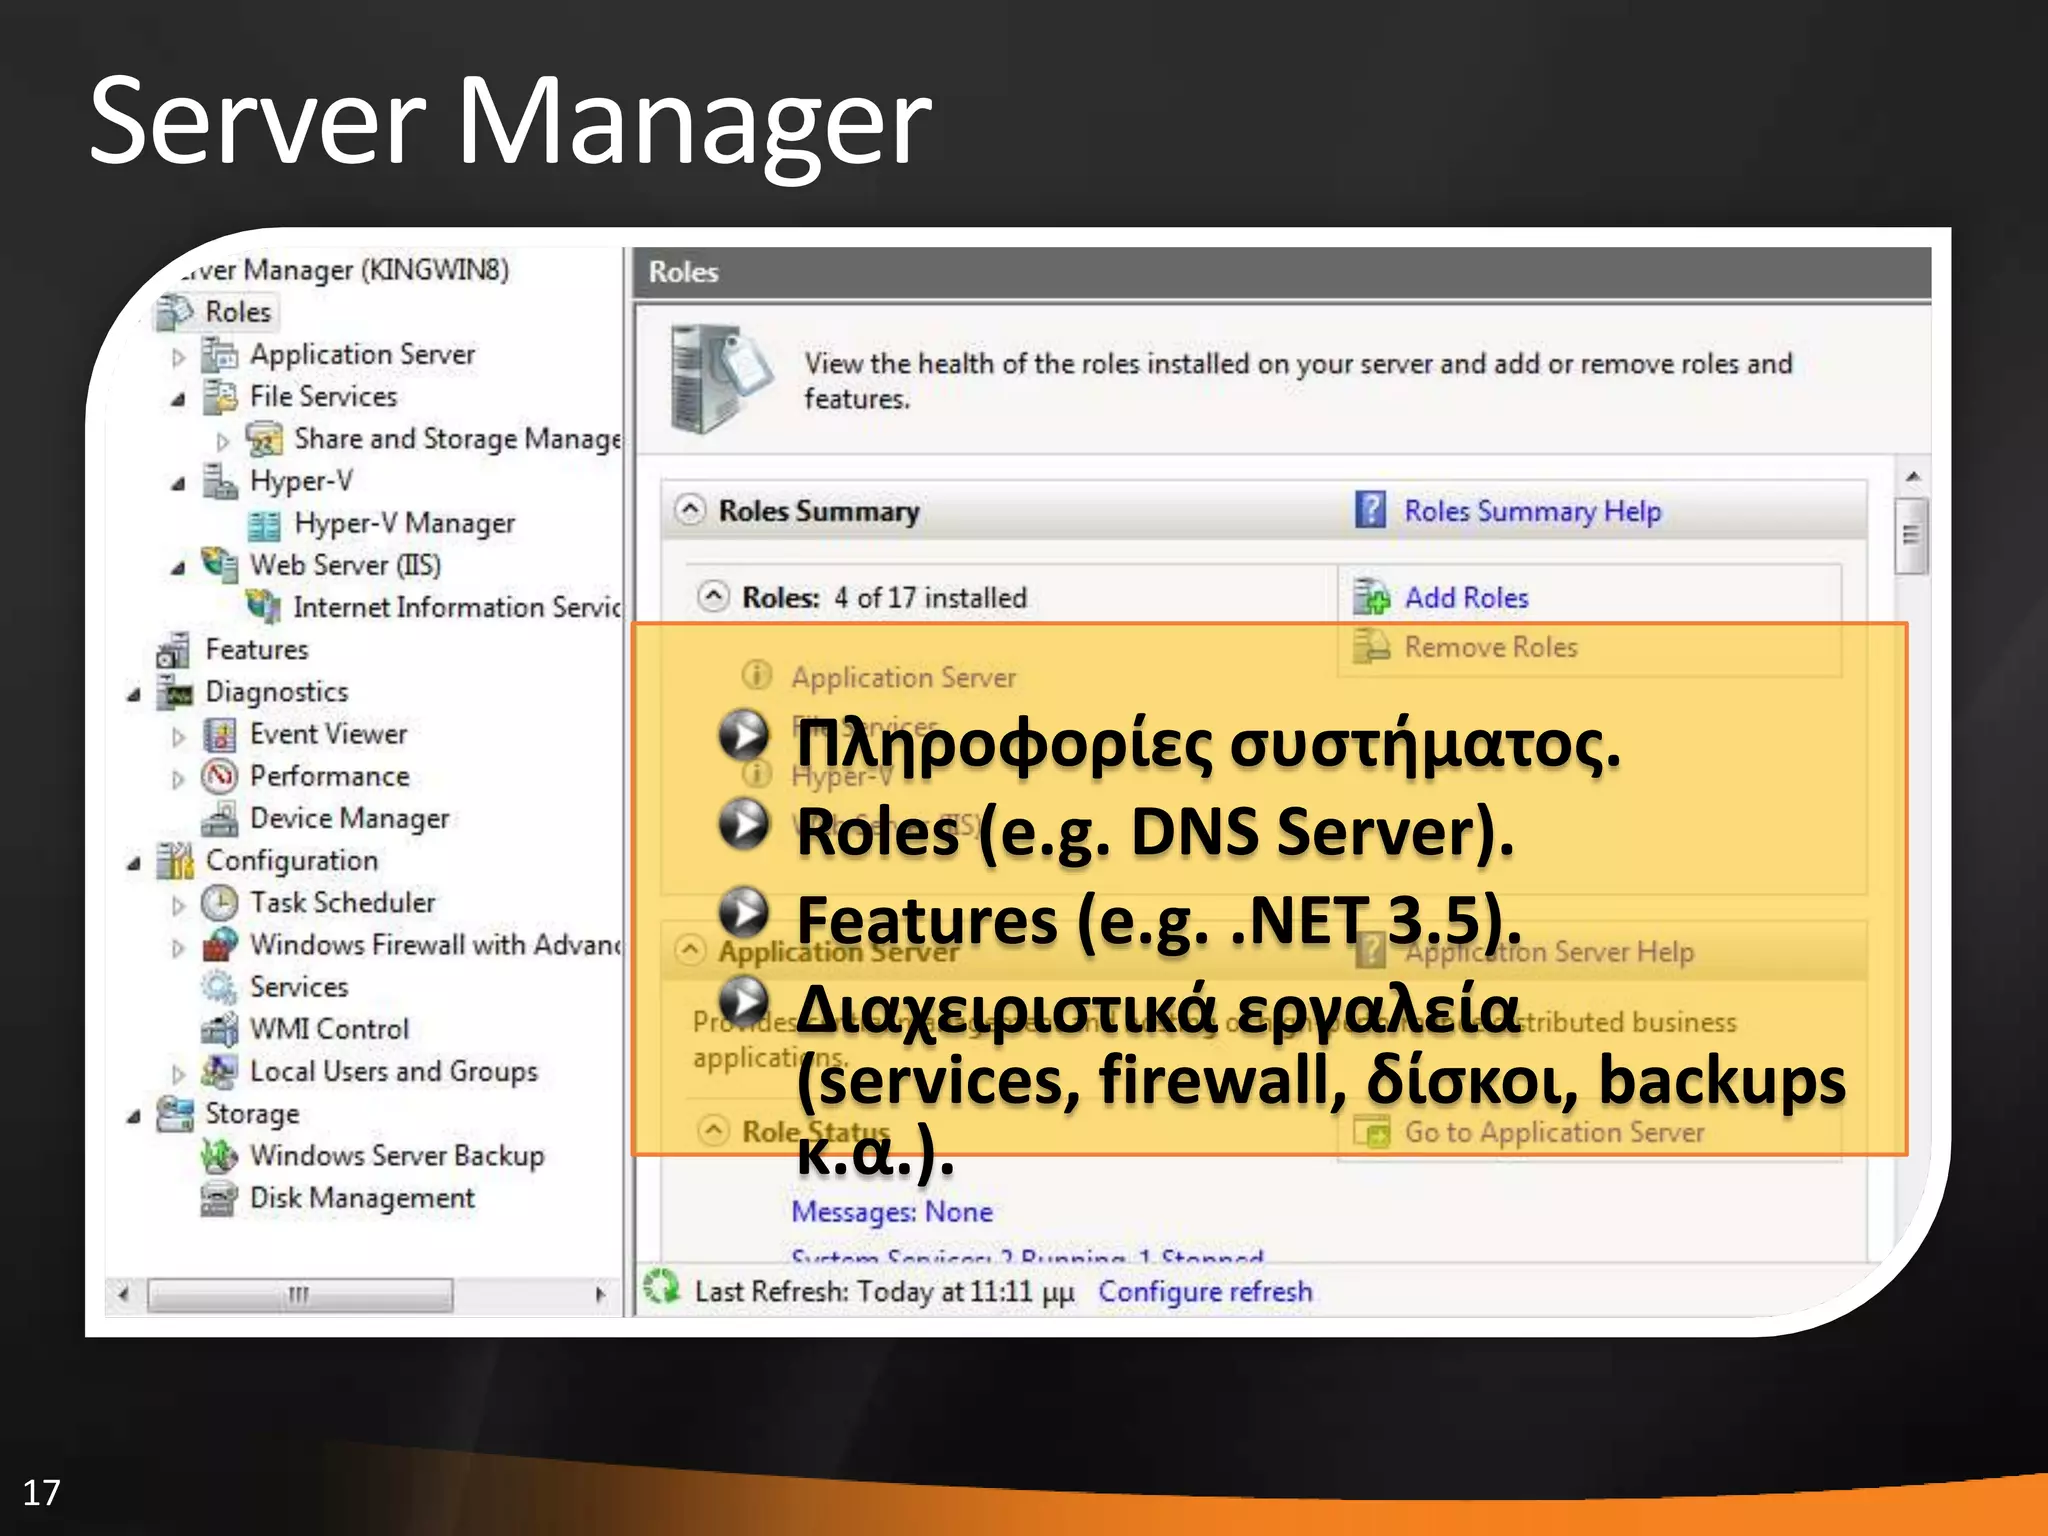The width and height of the screenshot is (2048, 1536).
Task: Click the Task Scheduler clock icon
Action: [x=219, y=903]
